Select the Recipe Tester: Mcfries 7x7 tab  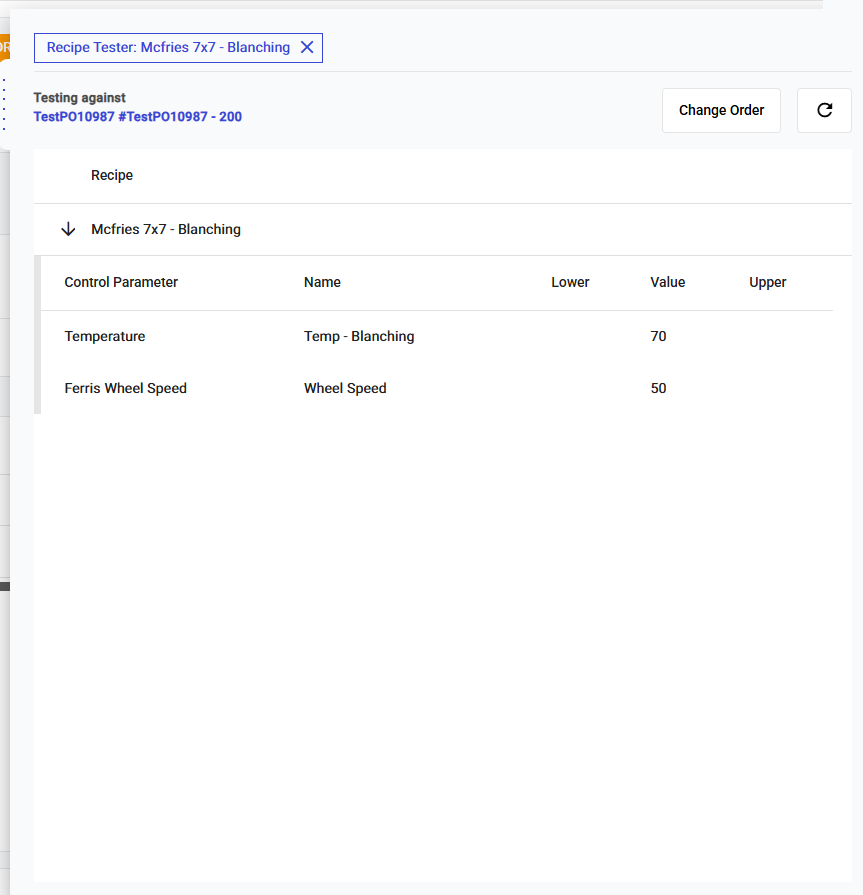[x=168, y=48]
